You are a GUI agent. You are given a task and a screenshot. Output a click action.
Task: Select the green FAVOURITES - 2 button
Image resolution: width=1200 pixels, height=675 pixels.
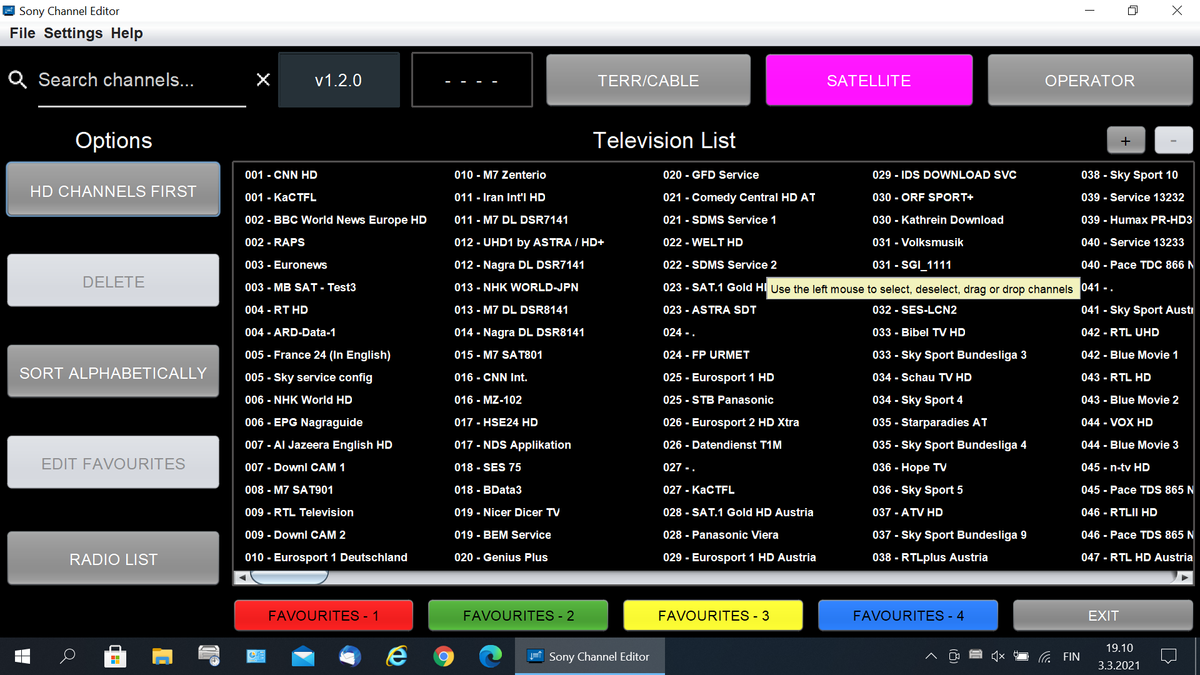(518, 616)
